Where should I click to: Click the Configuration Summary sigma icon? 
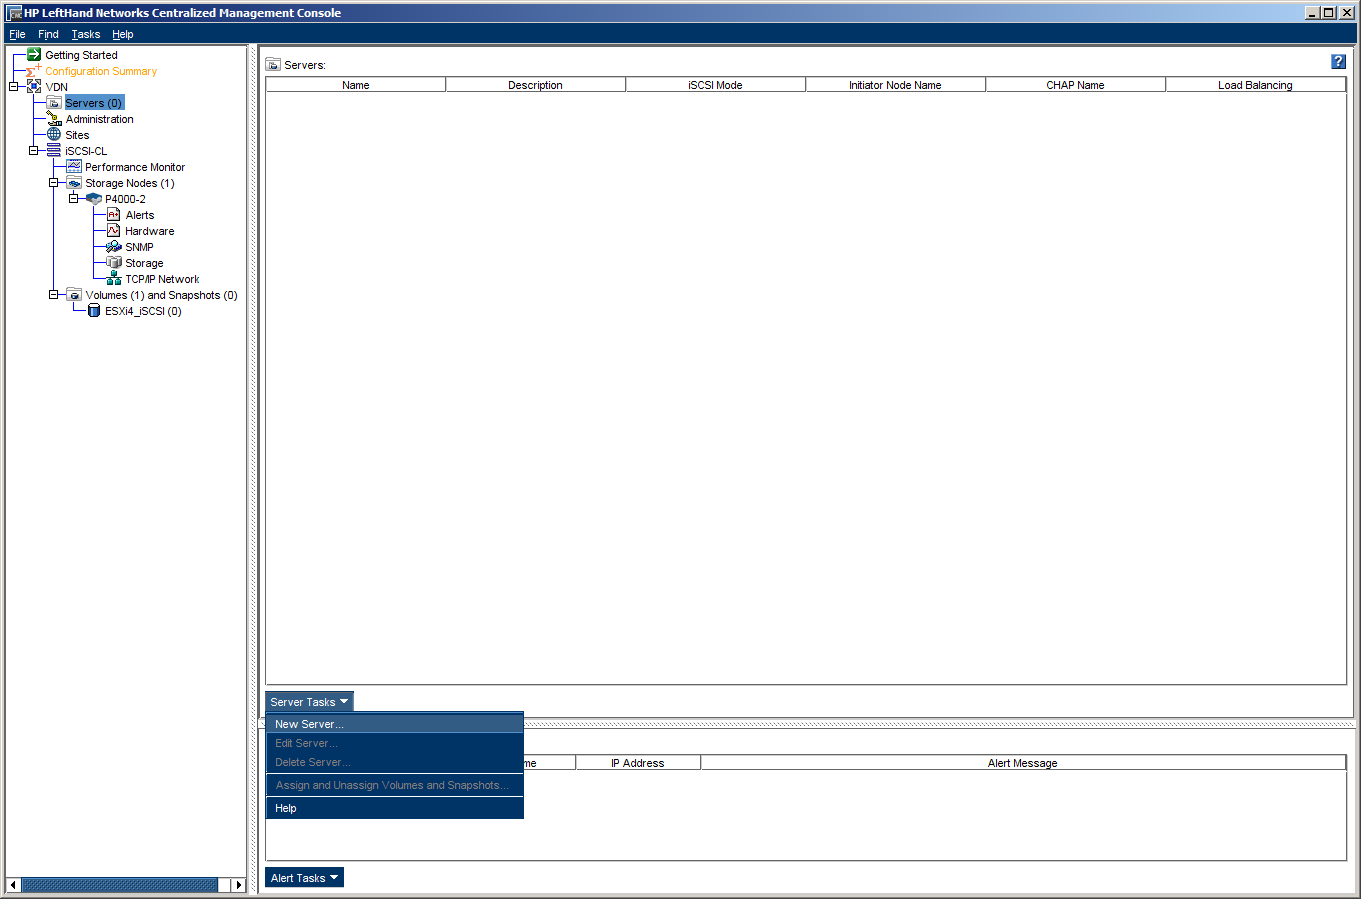pos(34,71)
